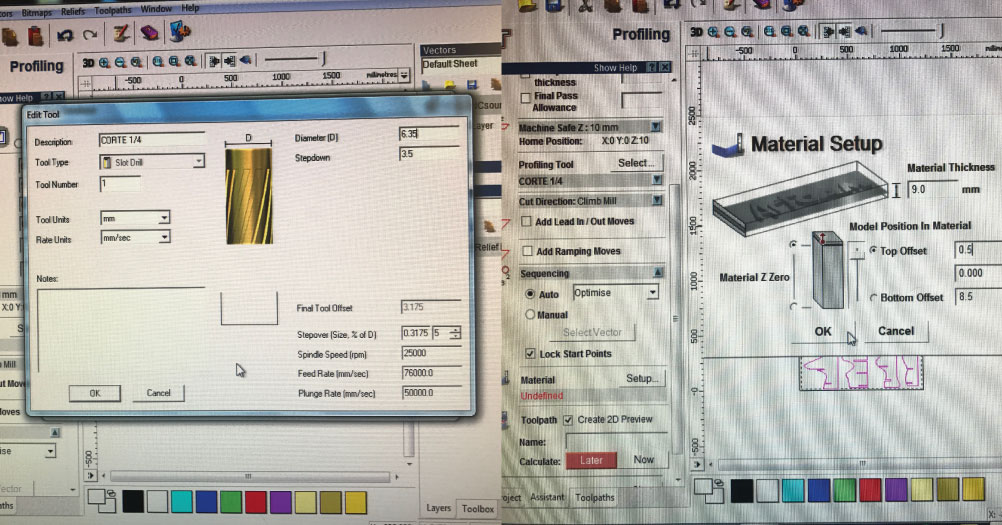Viewport: 1002px width, 525px height.
Task: Click Zoom In in the left window view toolbar
Action: point(104,63)
